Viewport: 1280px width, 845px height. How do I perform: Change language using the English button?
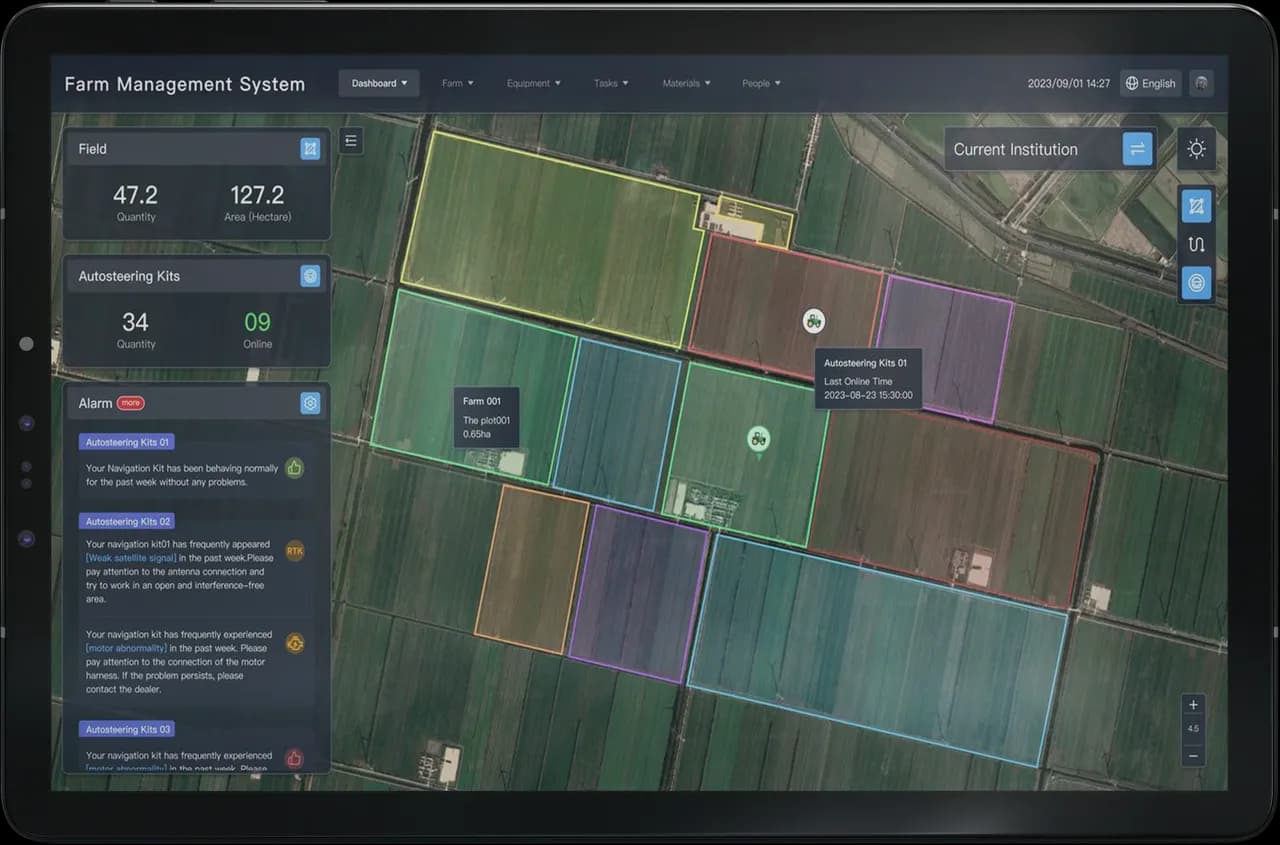1151,83
